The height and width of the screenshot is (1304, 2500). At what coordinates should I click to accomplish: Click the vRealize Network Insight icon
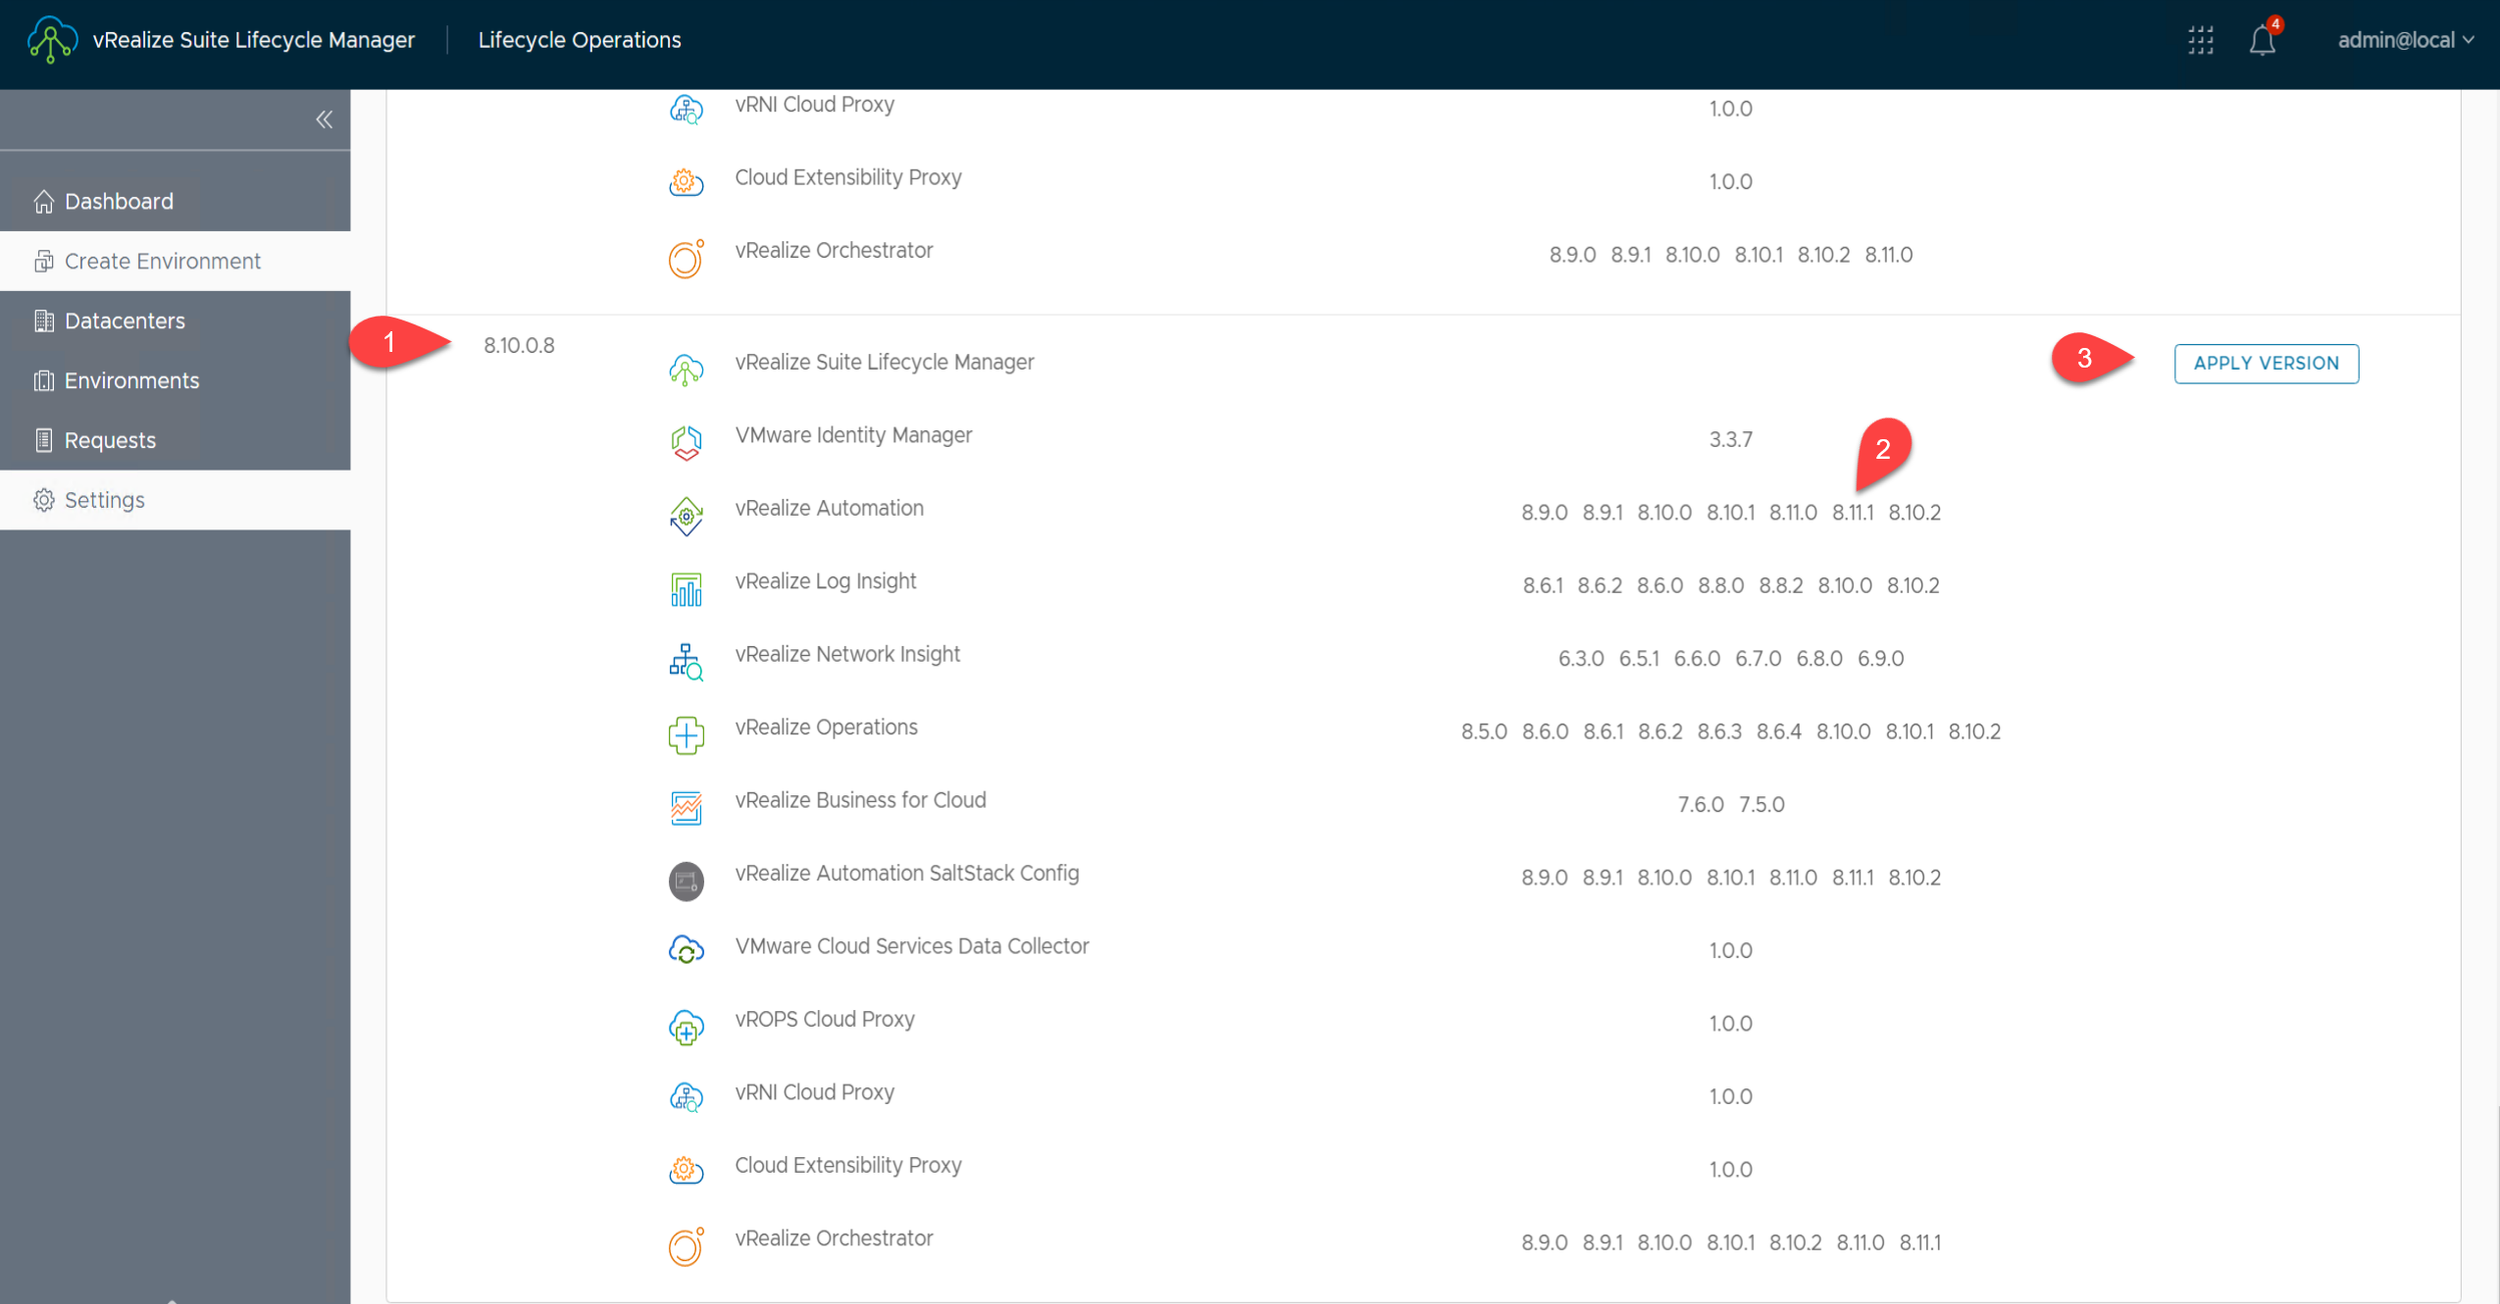coord(686,662)
